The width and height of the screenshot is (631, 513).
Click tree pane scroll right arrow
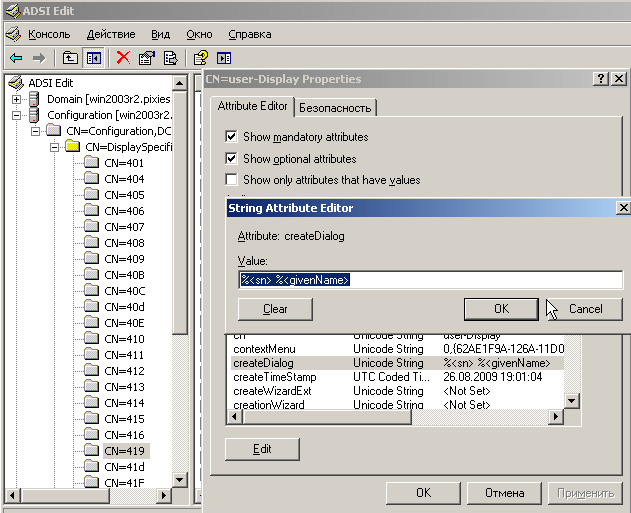coord(163,495)
